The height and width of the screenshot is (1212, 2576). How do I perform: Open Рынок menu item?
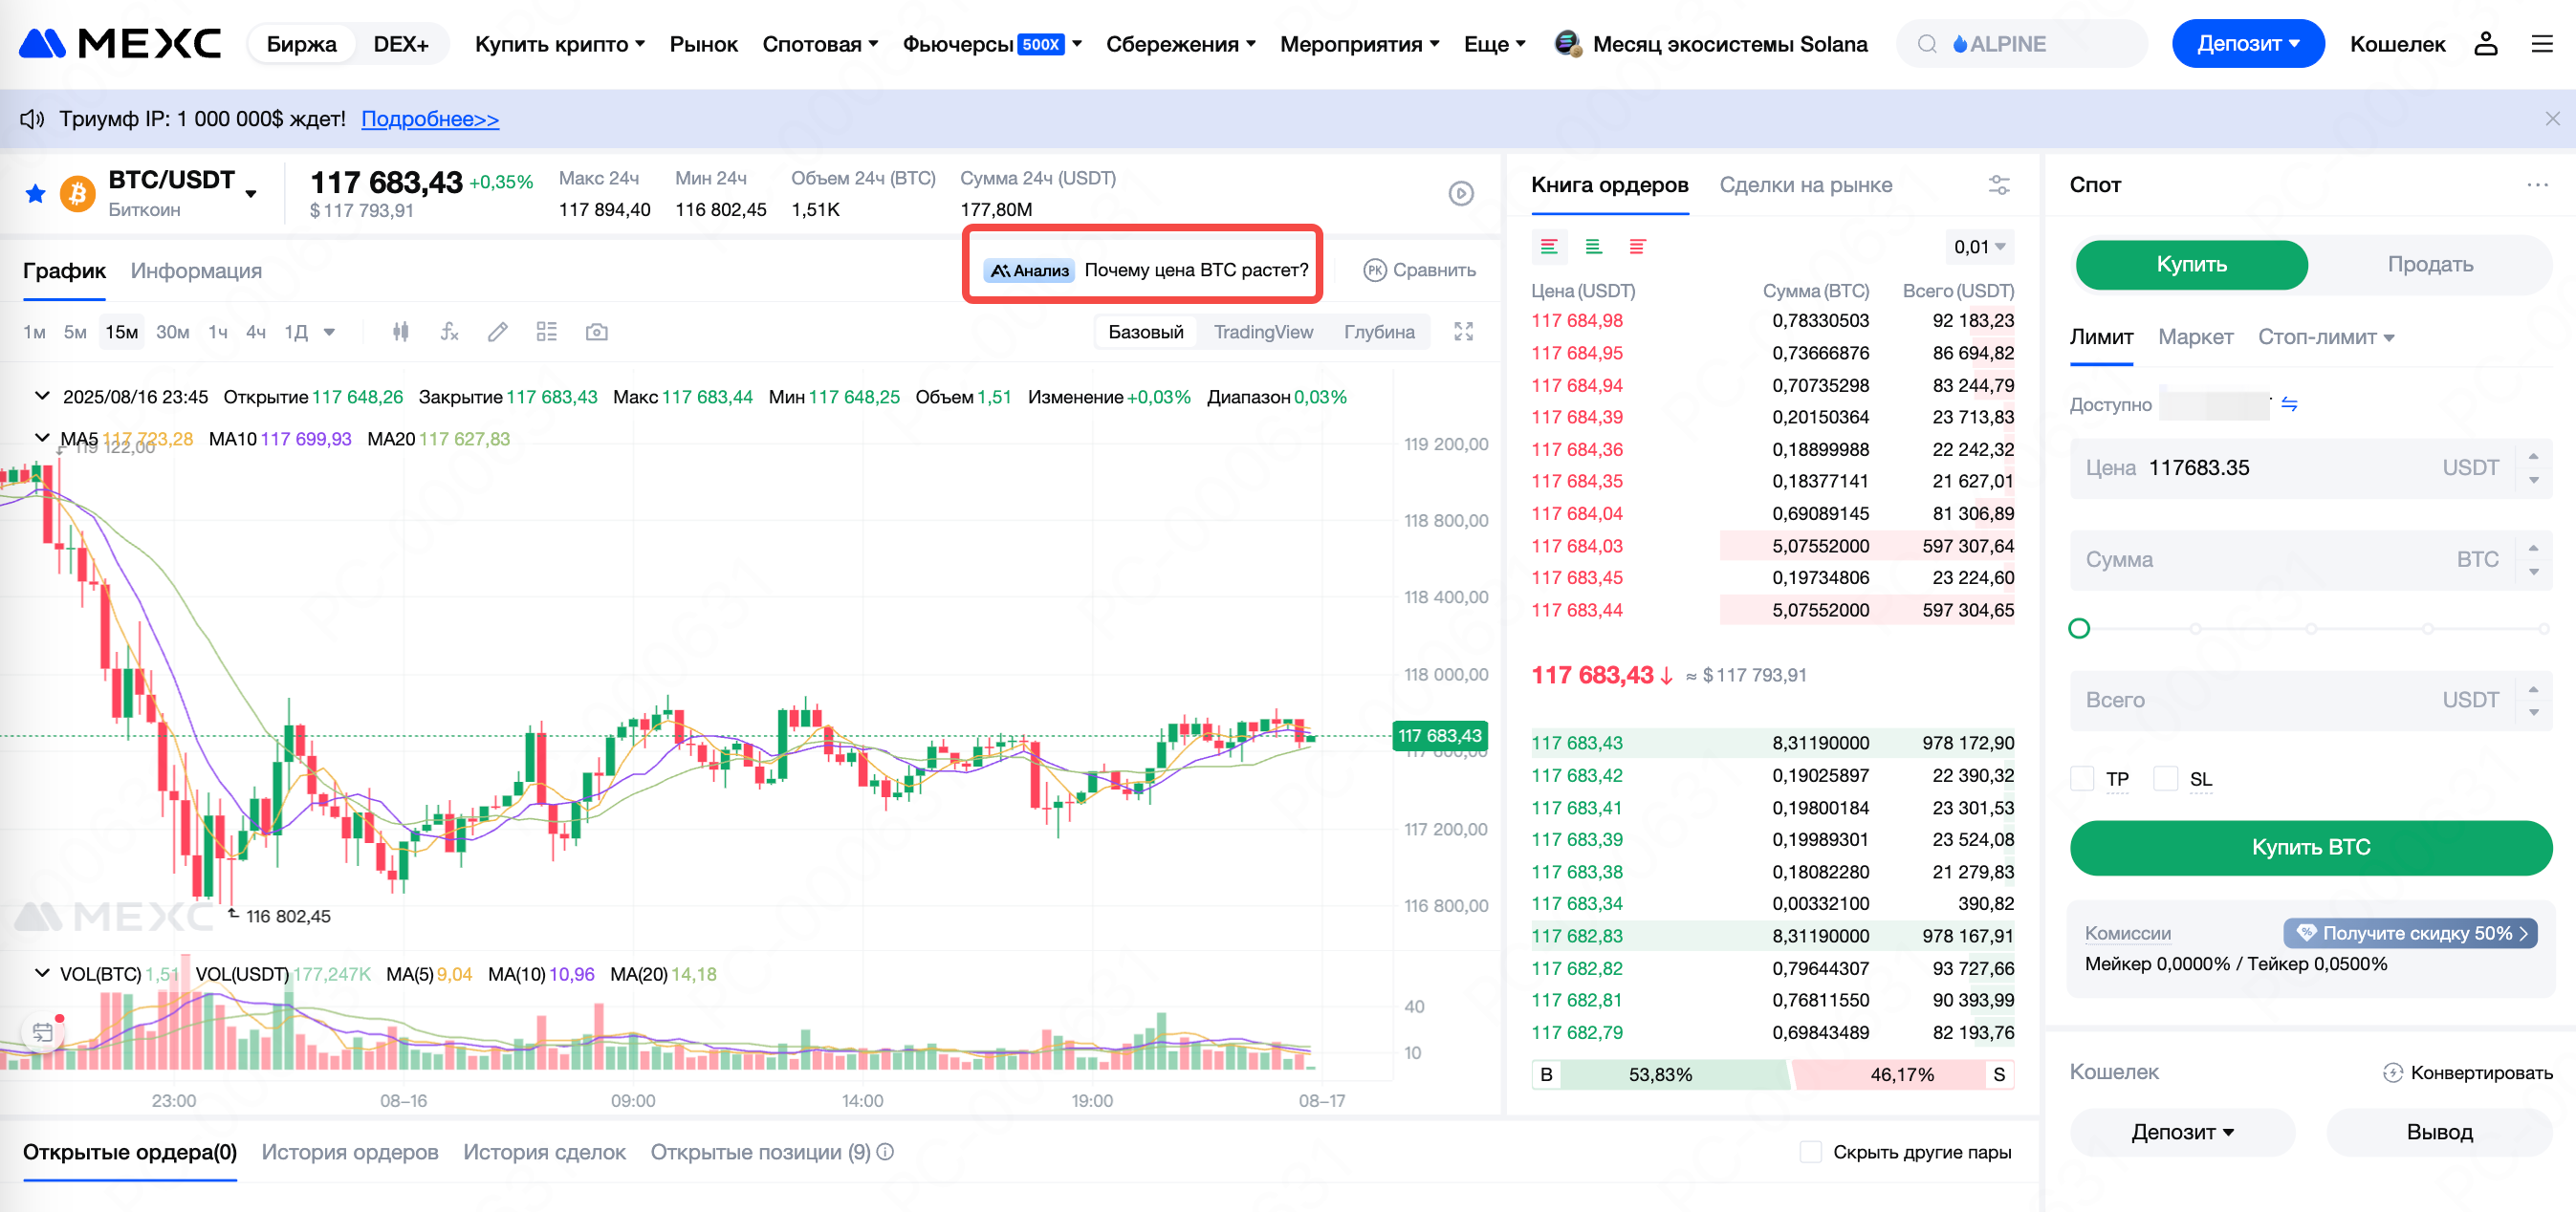click(703, 44)
